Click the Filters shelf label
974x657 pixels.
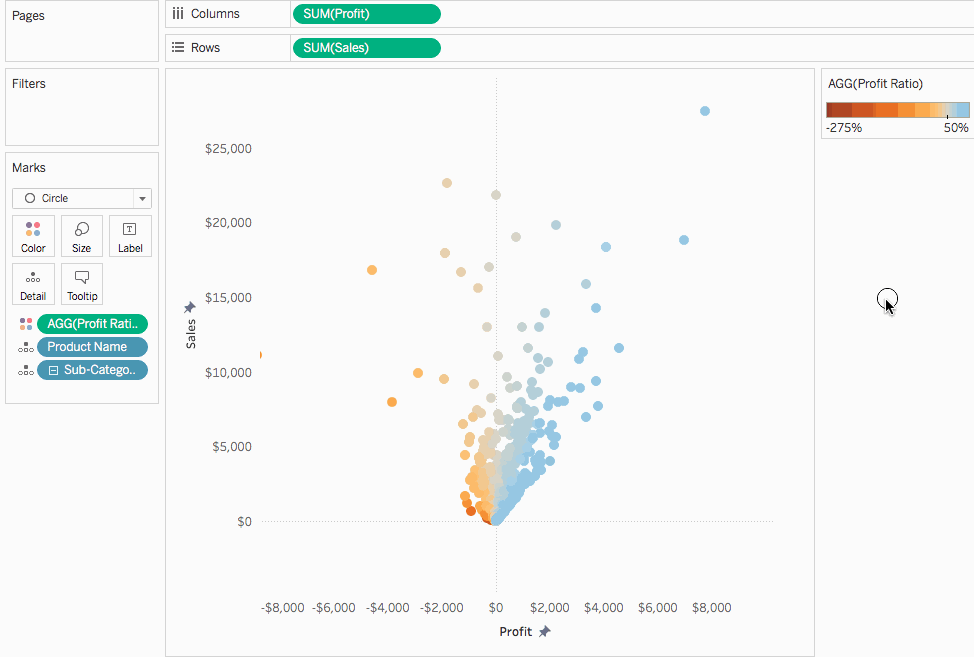coord(29,84)
